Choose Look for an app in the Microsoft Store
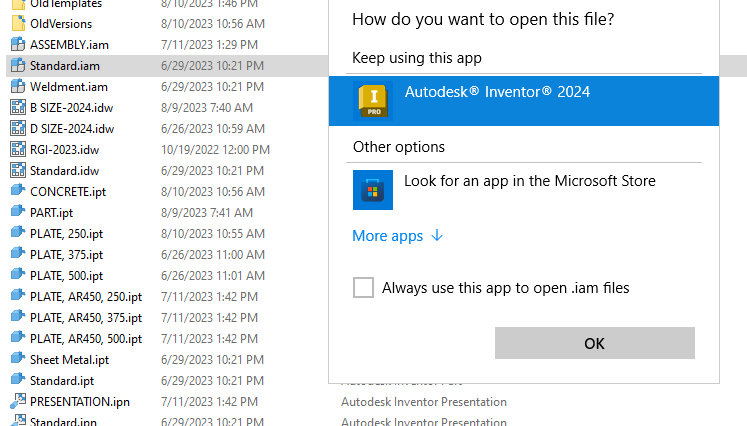747x426 pixels. [x=530, y=181]
